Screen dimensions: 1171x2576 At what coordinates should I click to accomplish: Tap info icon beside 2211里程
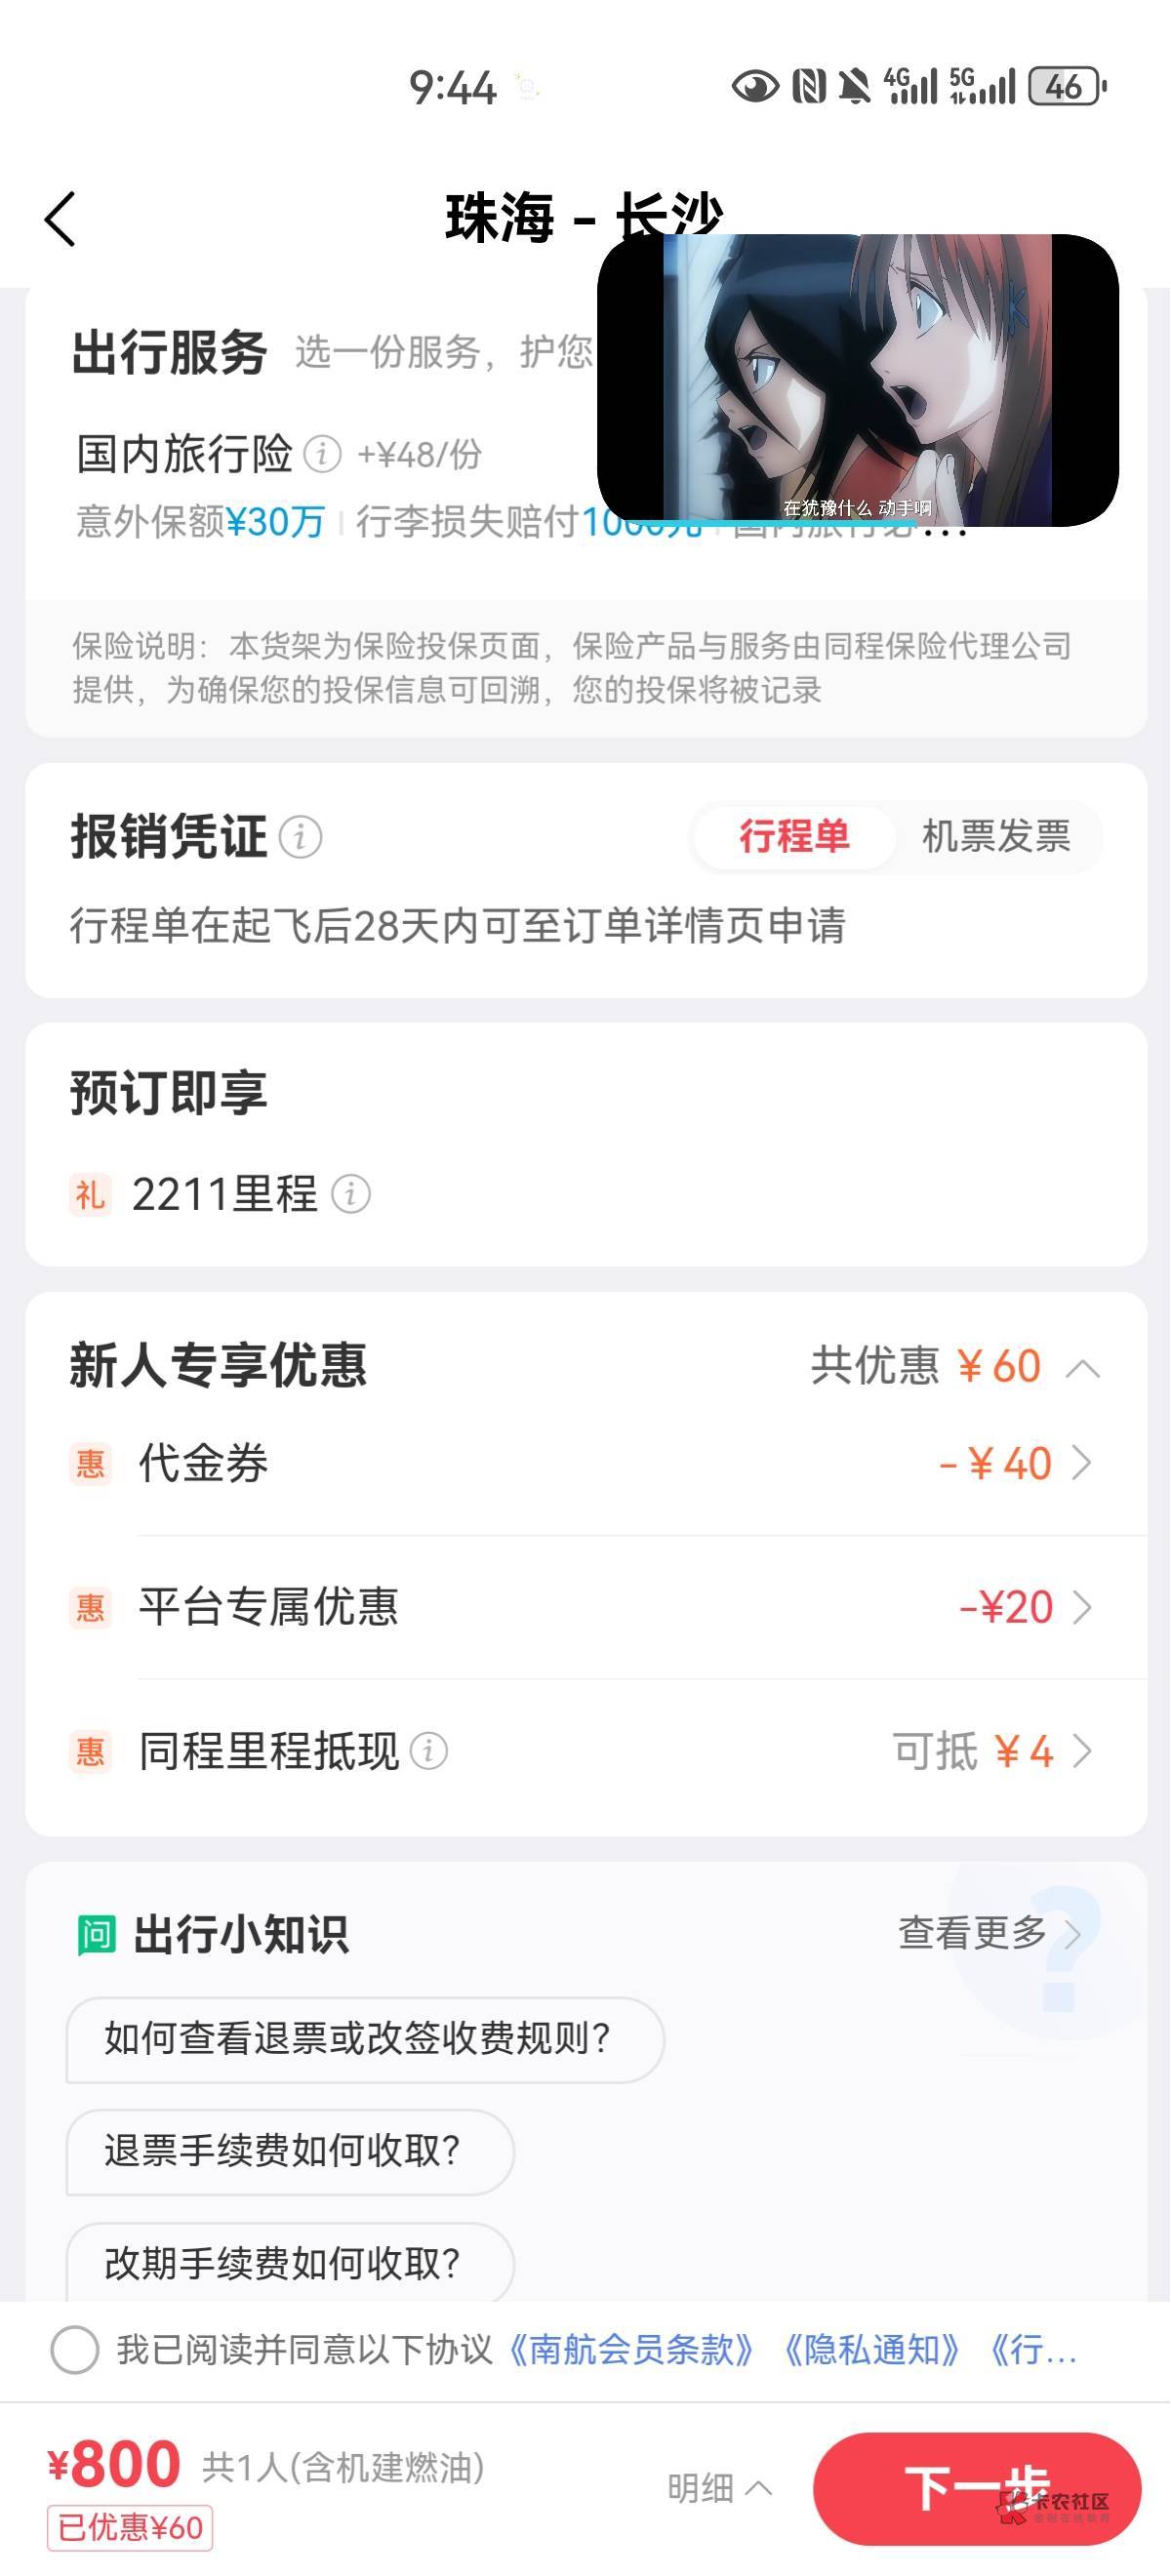(x=351, y=1194)
